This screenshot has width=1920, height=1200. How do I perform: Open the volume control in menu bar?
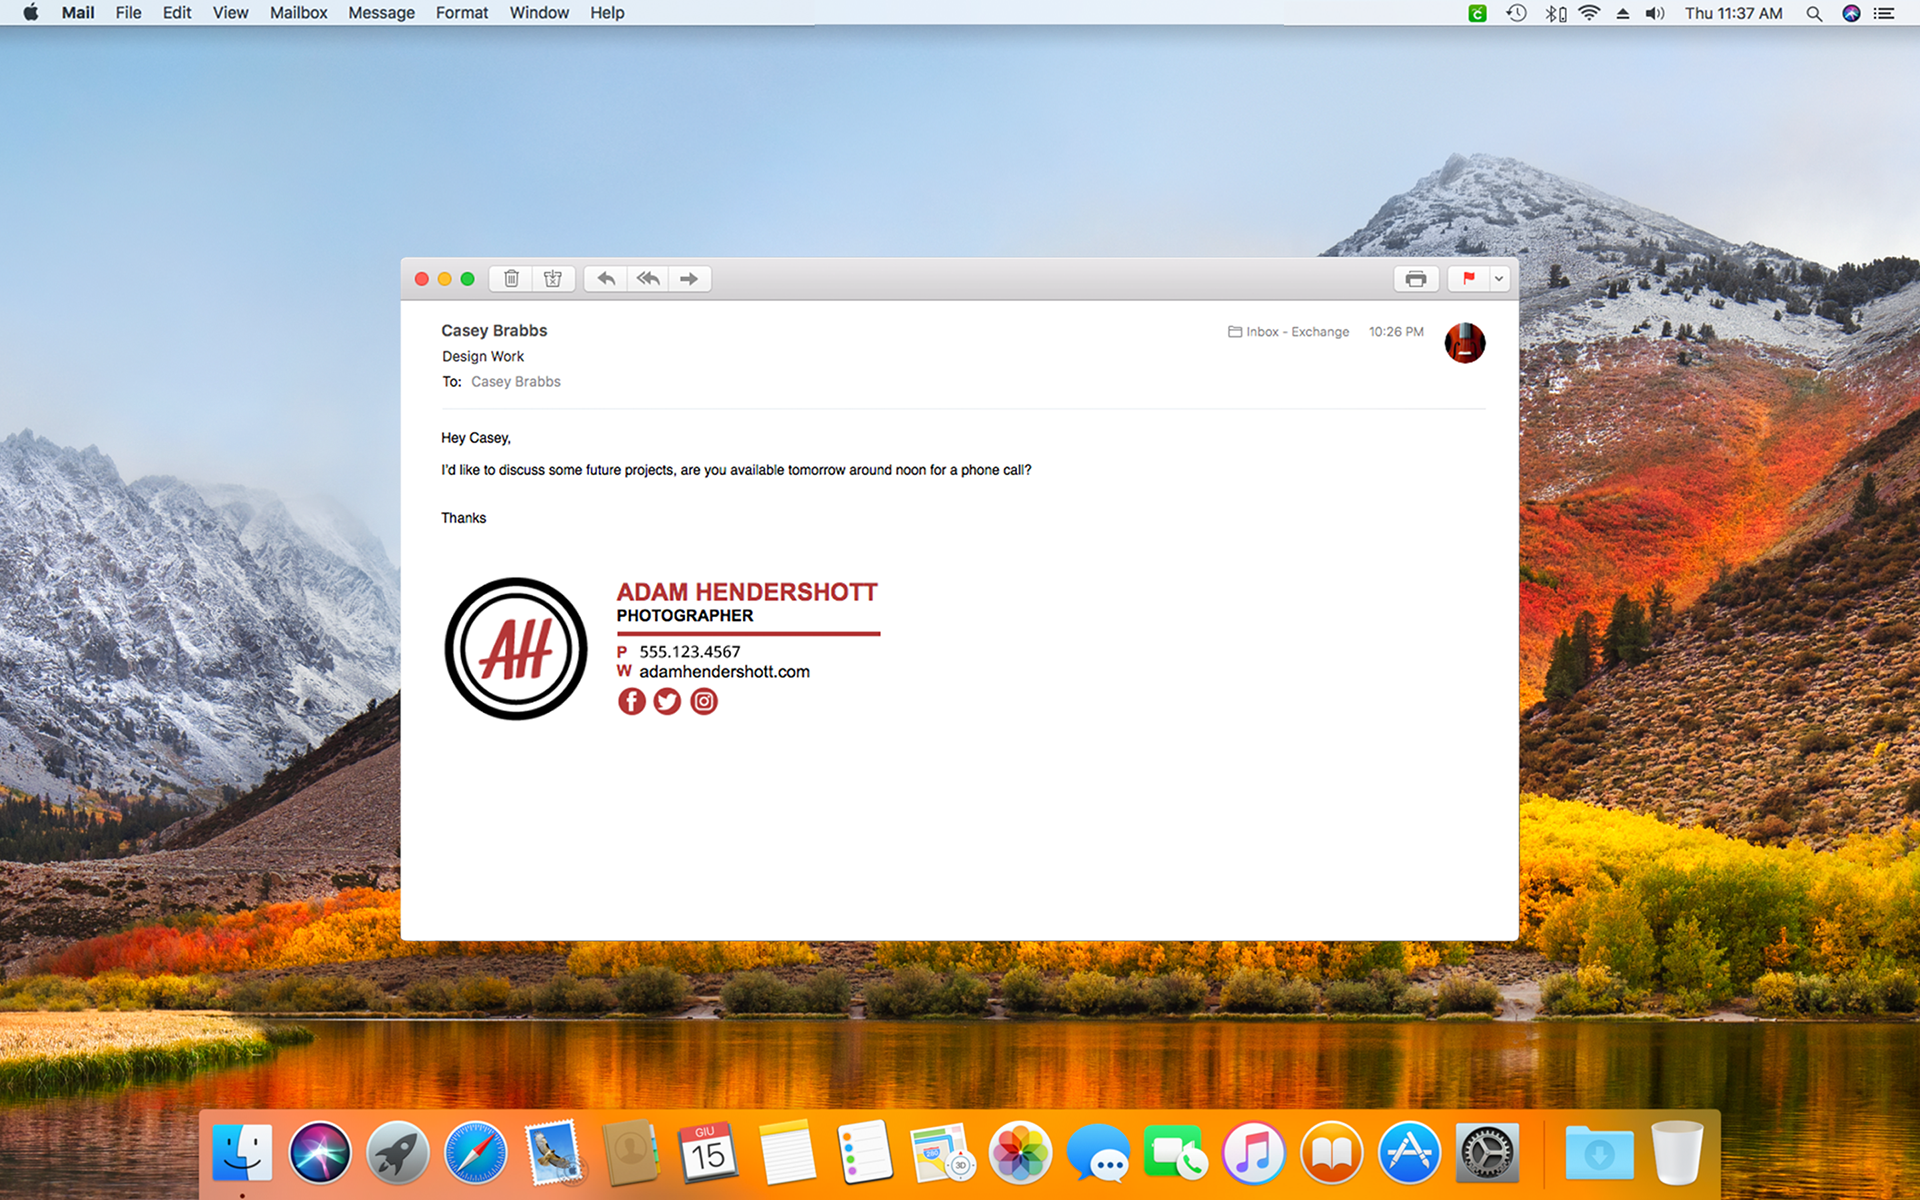pyautogui.click(x=1655, y=13)
